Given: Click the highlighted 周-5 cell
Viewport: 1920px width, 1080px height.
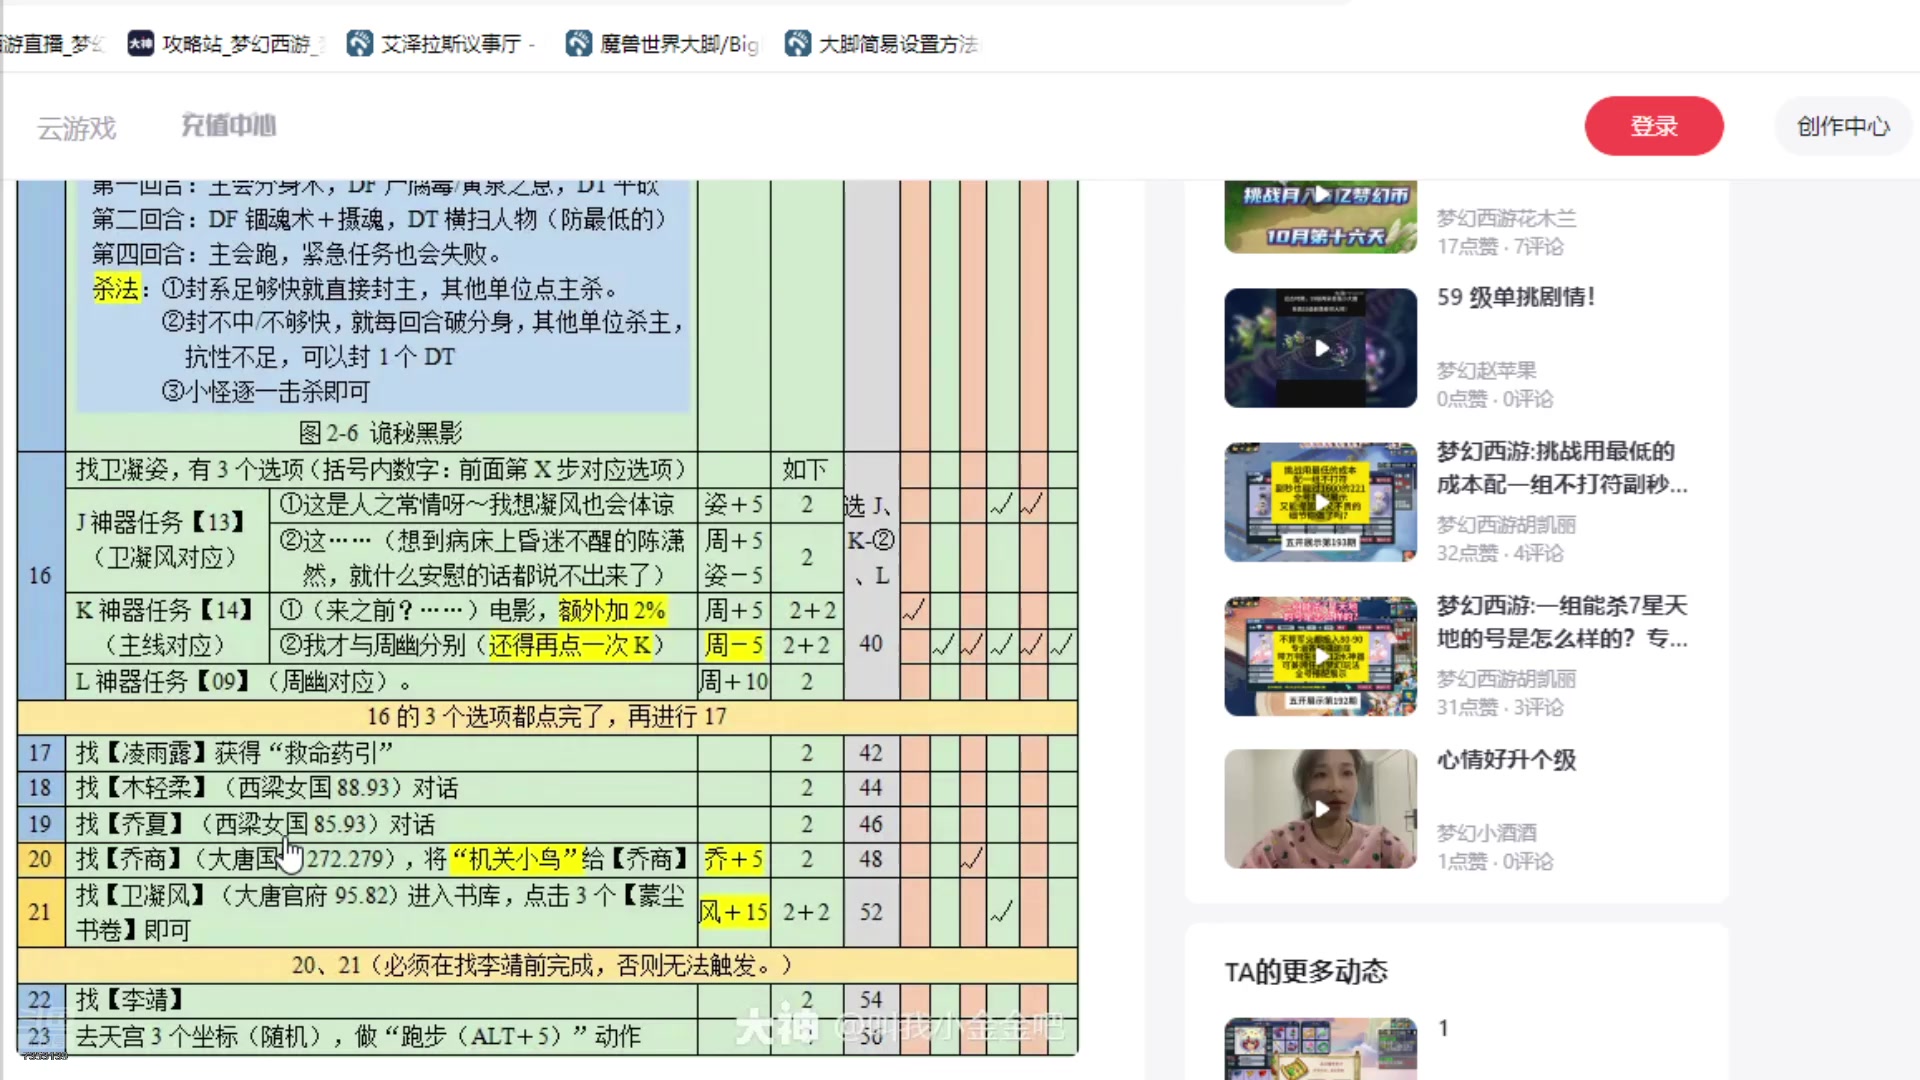Looking at the screenshot, I should coord(734,645).
